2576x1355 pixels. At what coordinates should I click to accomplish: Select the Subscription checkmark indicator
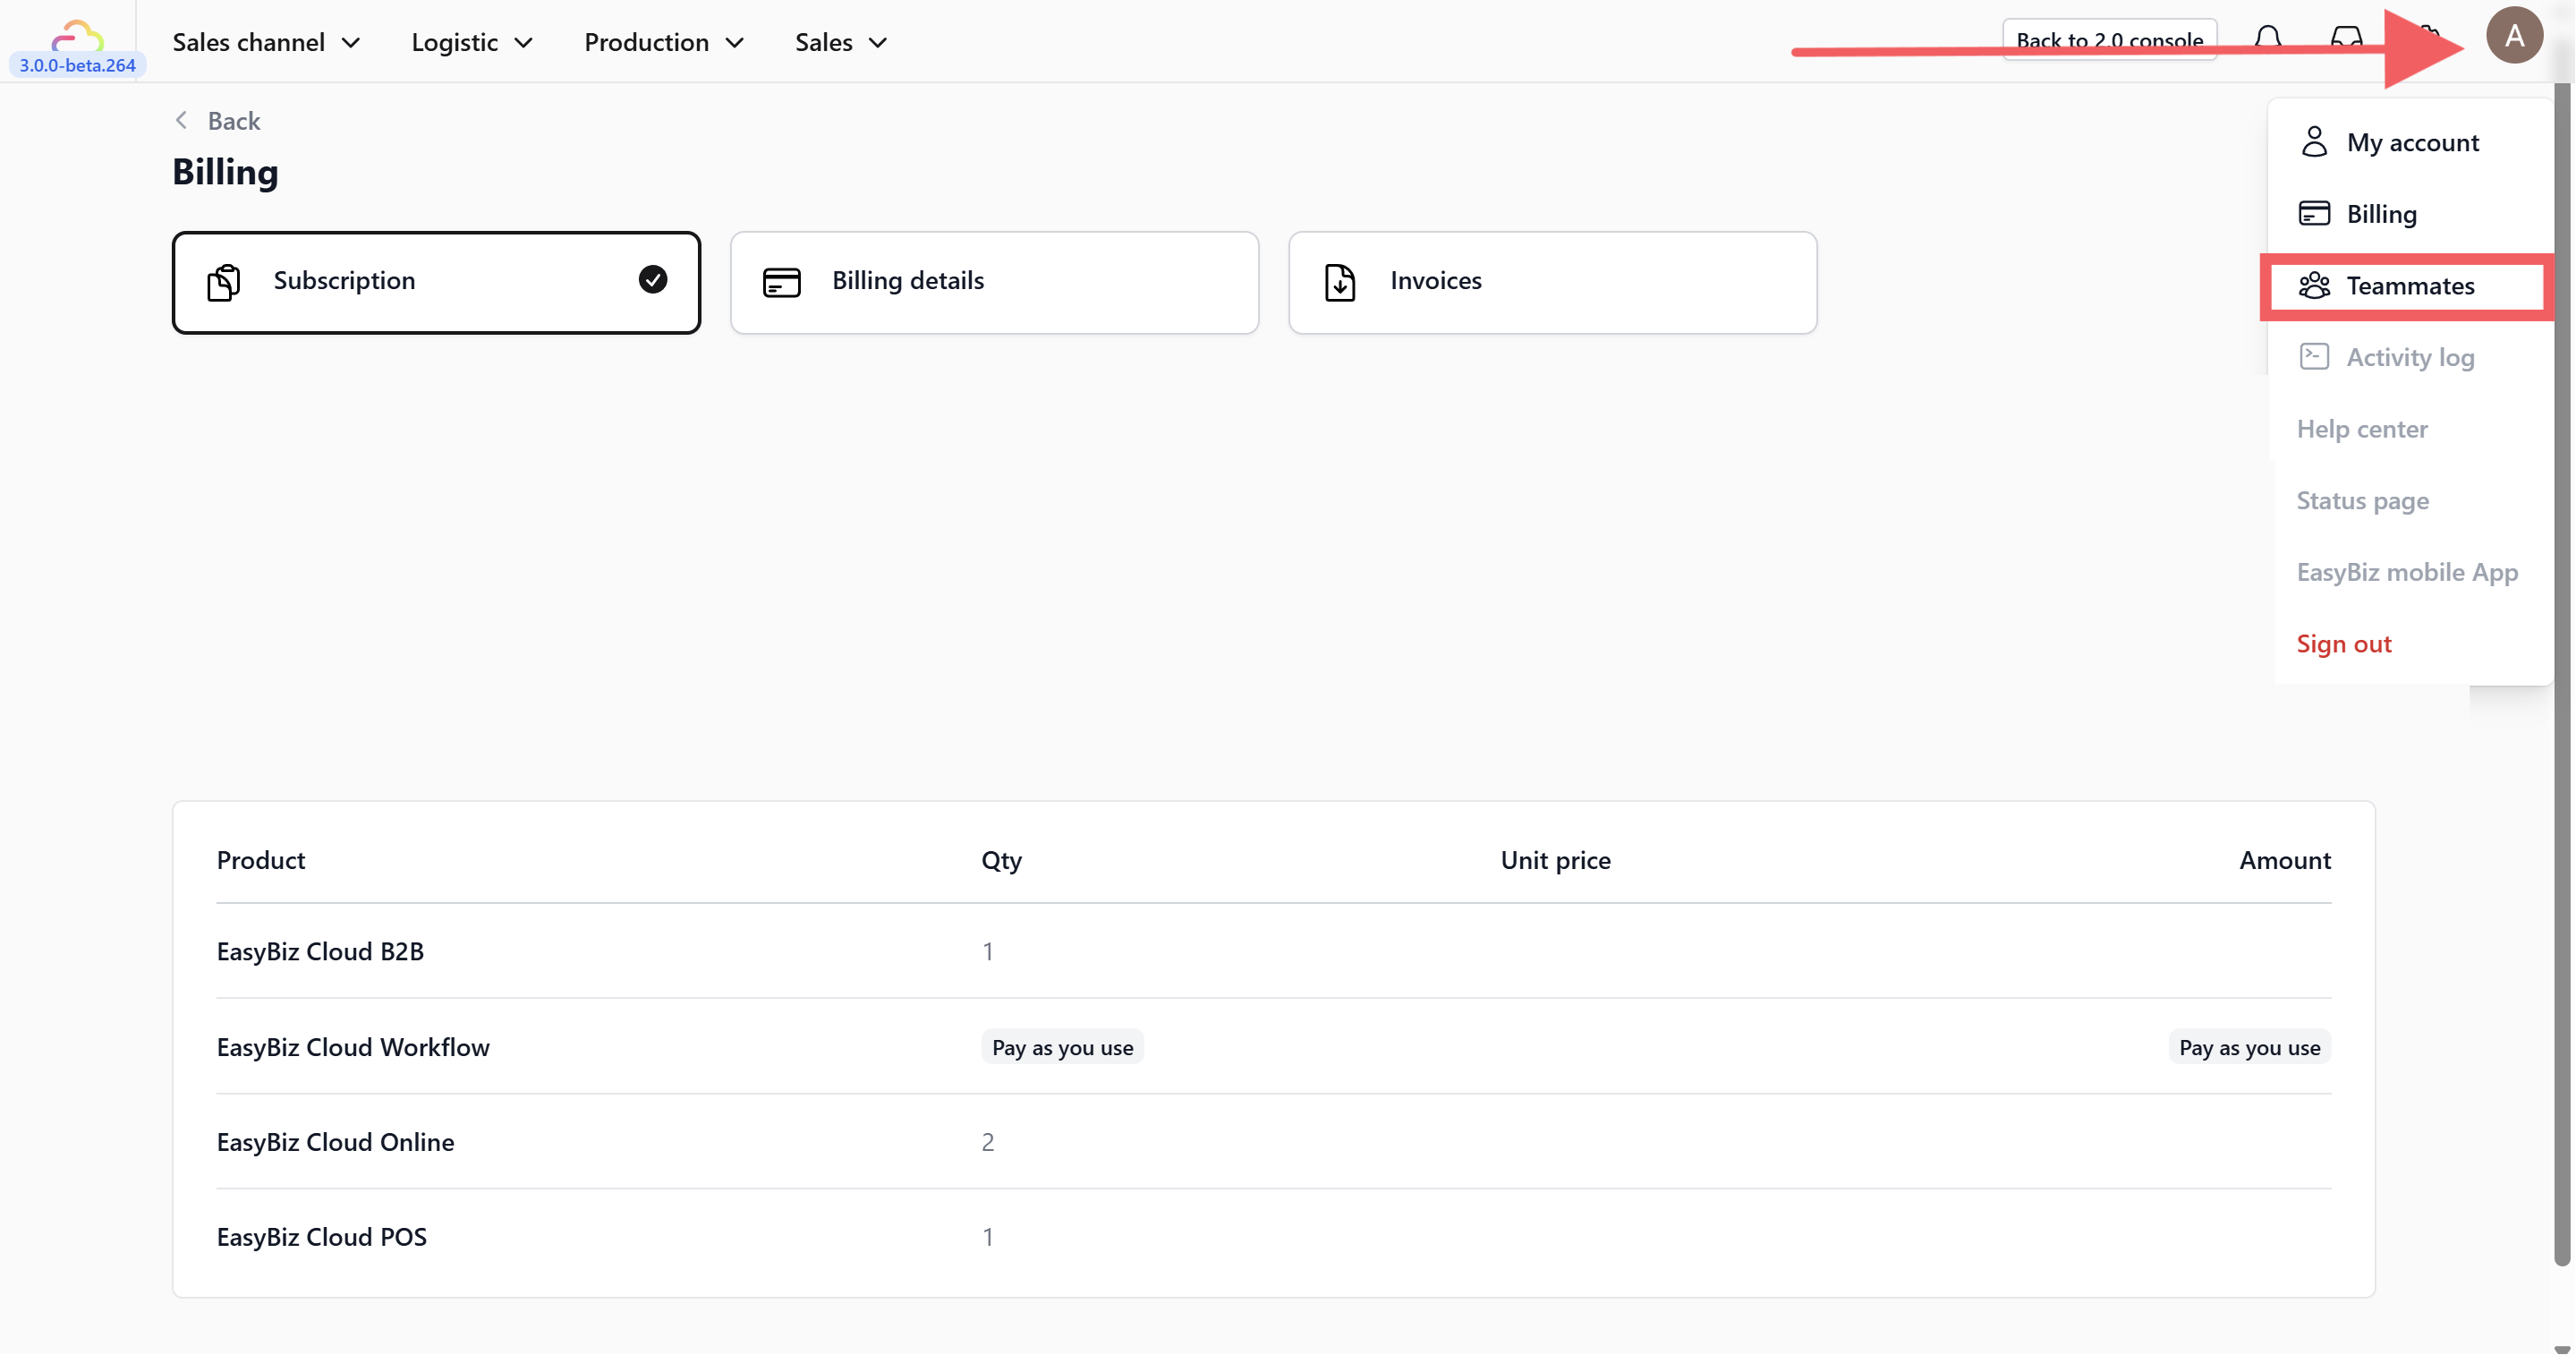tap(652, 280)
